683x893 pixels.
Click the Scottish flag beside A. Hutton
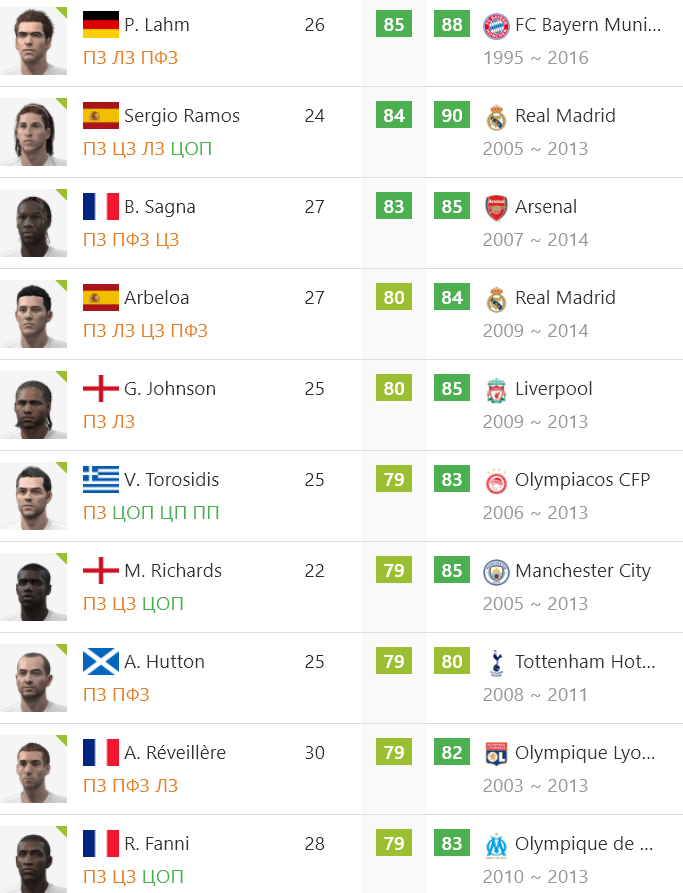101,661
